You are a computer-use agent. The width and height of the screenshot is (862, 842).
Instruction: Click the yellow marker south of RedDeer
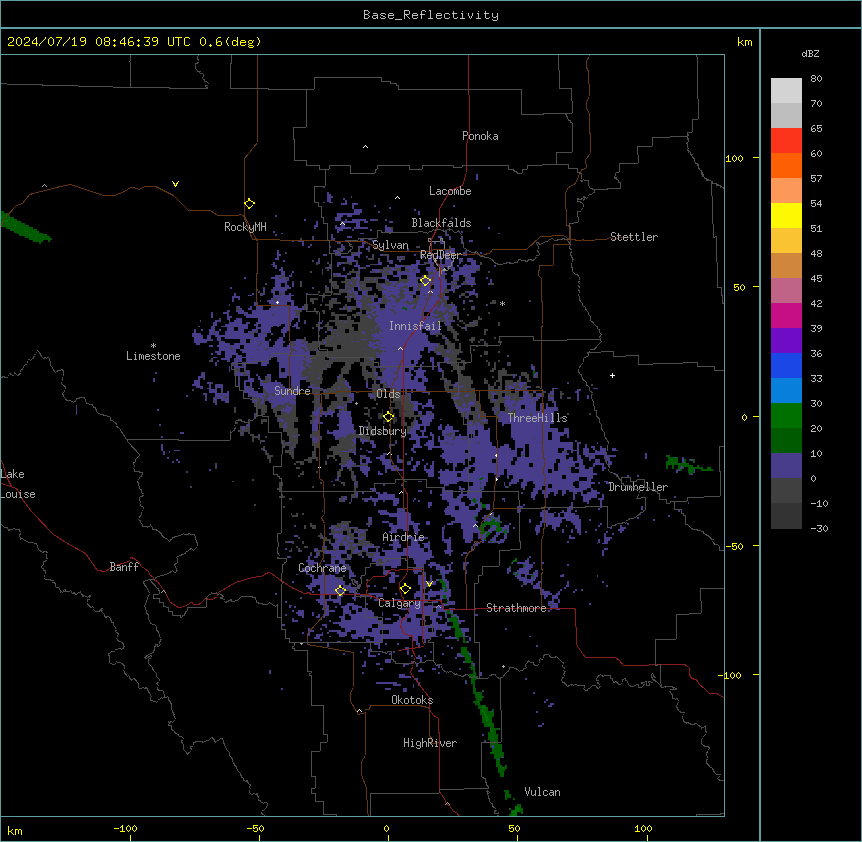[425, 280]
